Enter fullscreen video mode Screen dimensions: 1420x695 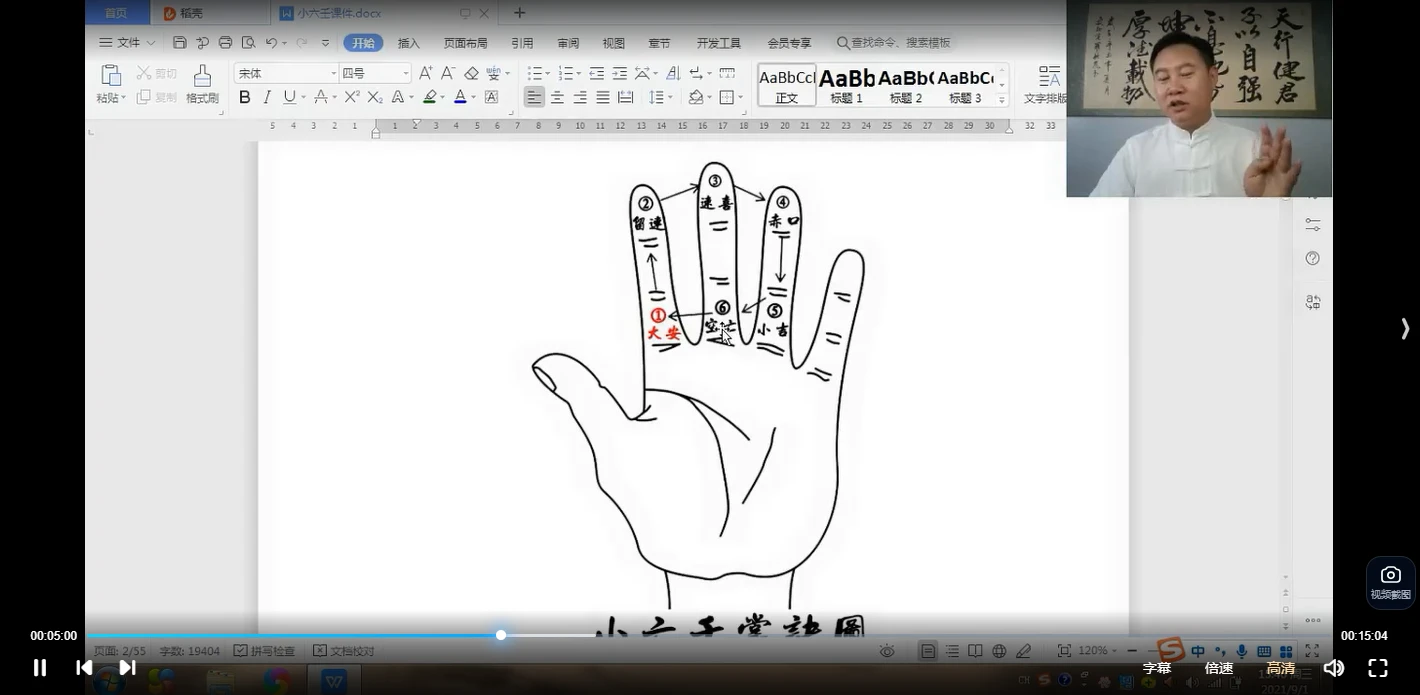[x=1378, y=668]
